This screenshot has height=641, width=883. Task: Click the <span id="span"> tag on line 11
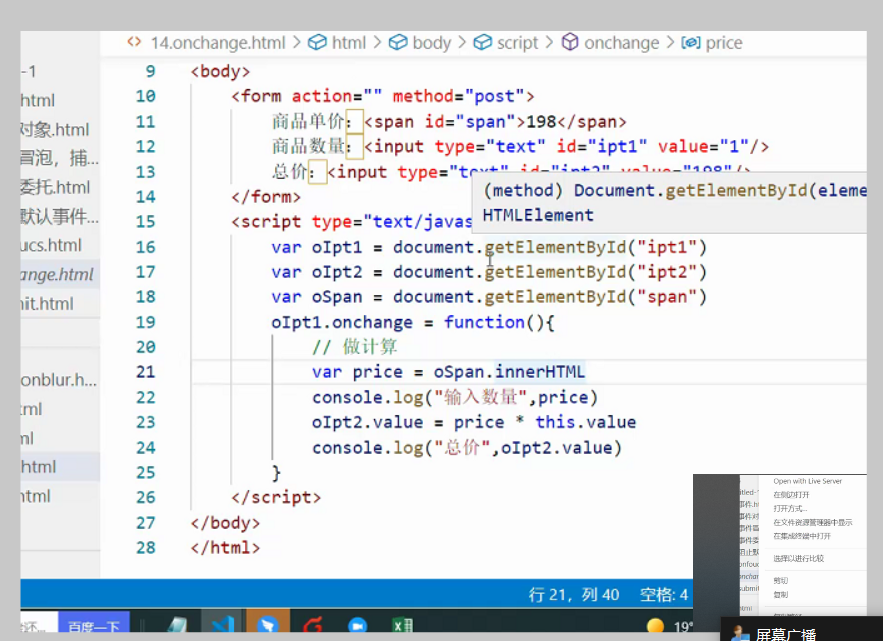tap(445, 122)
